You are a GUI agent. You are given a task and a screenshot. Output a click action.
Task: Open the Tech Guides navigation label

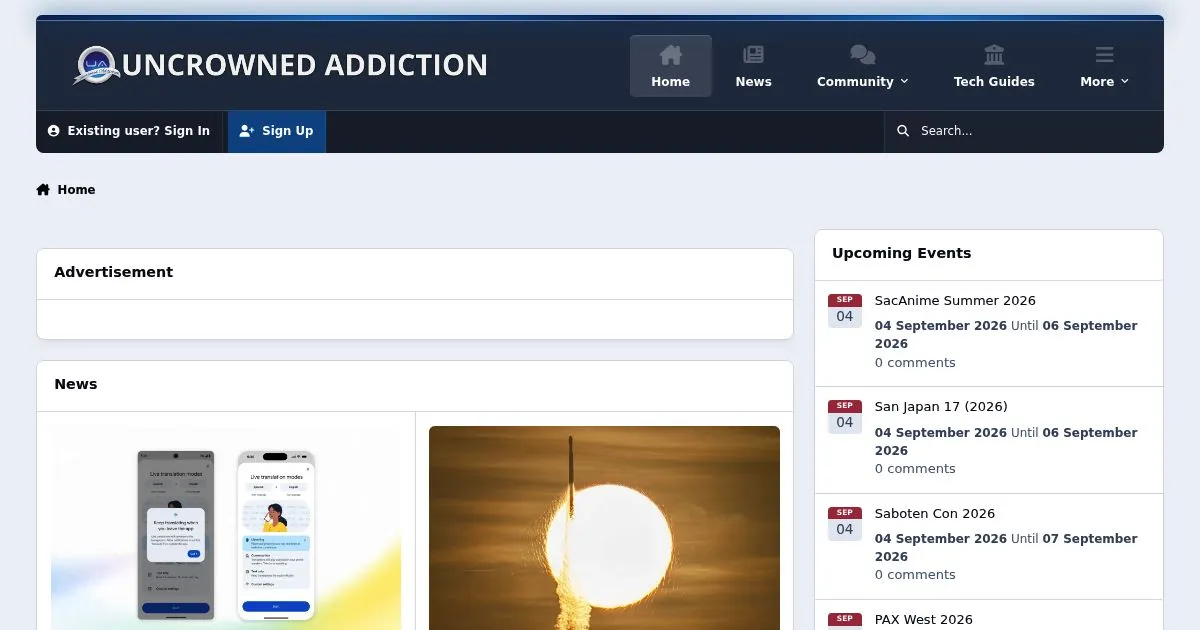[x=994, y=82]
